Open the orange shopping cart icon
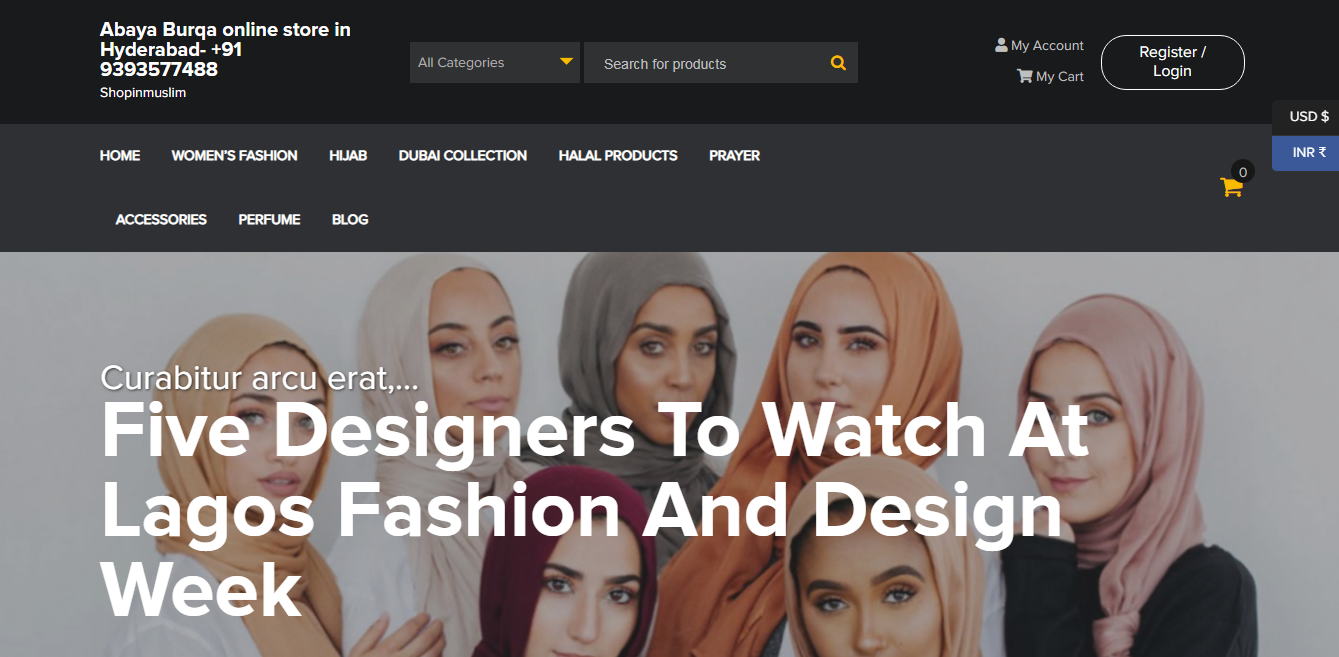Viewport: 1339px width, 657px height. (x=1231, y=186)
